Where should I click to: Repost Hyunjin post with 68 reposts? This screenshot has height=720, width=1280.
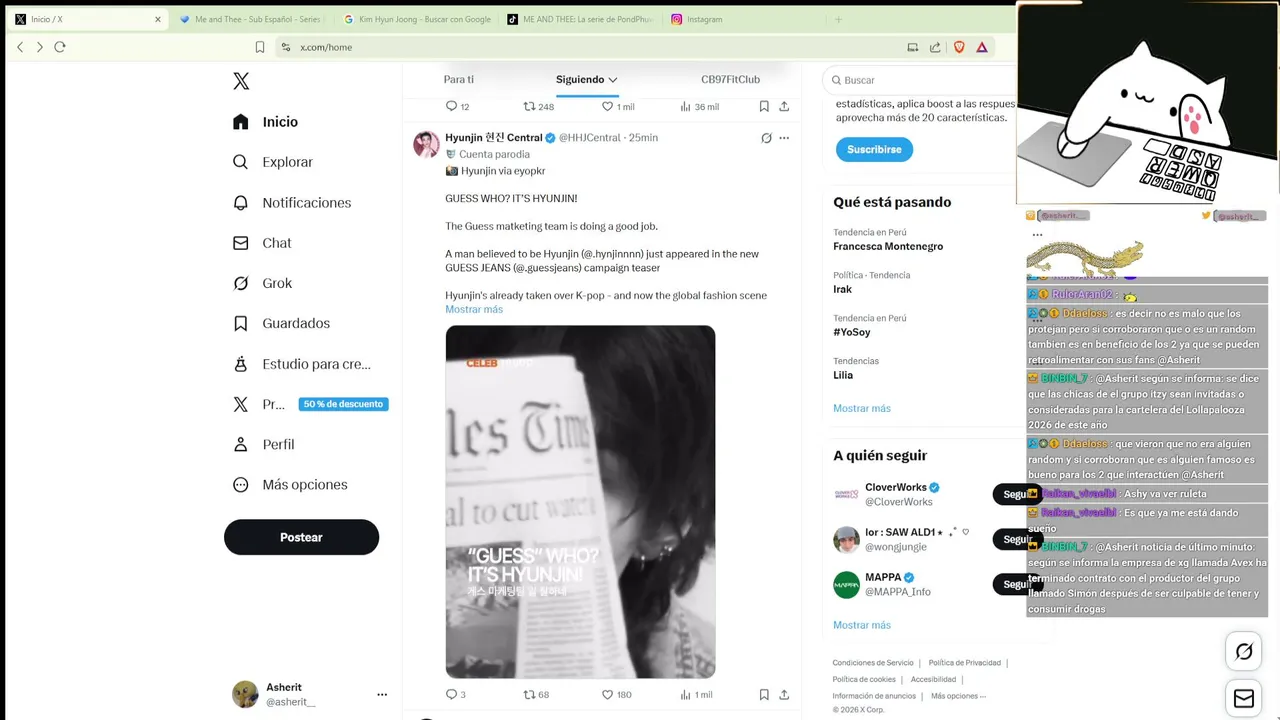pyautogui.click(x=536, y=694)
